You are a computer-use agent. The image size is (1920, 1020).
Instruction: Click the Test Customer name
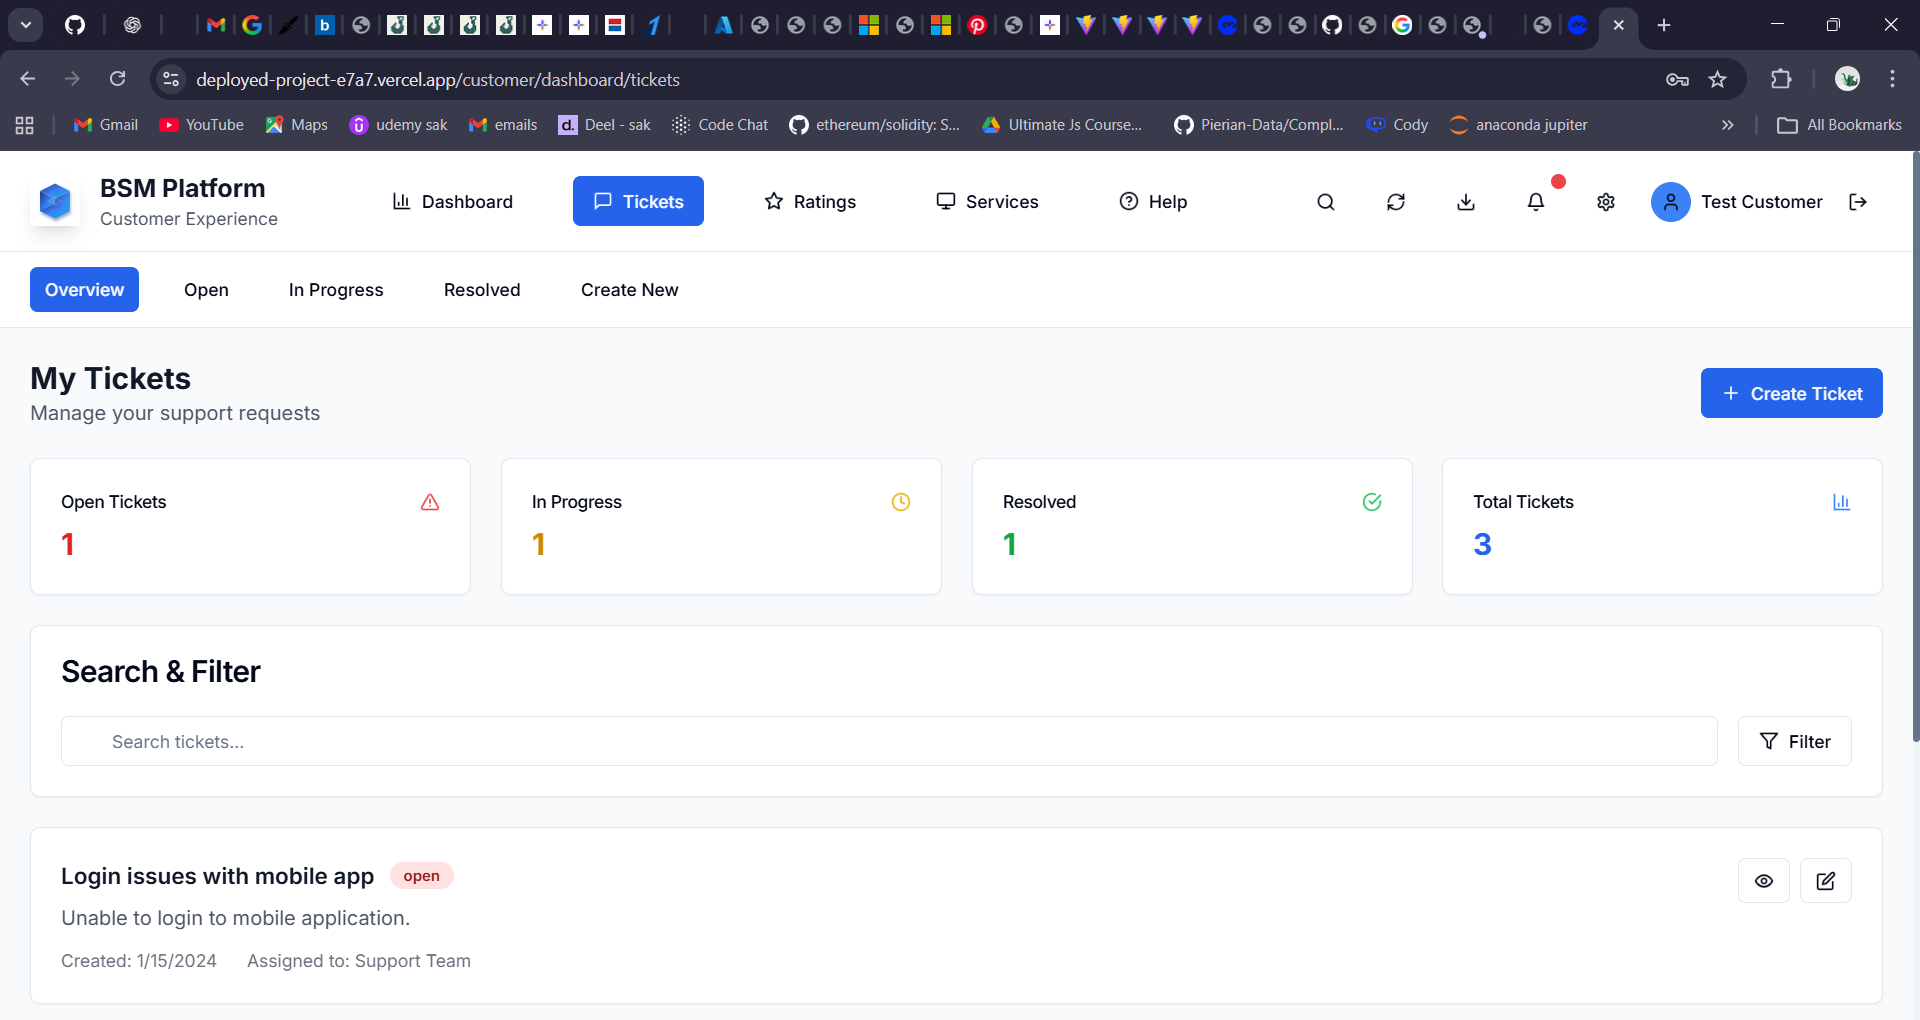coord(1761,202)
